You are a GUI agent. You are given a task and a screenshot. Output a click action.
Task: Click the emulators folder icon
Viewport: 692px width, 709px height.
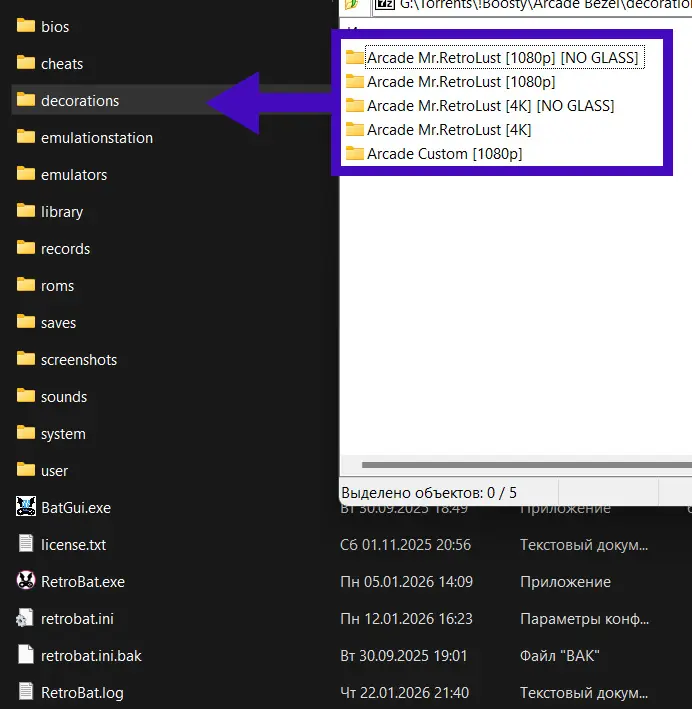(26, 174)
